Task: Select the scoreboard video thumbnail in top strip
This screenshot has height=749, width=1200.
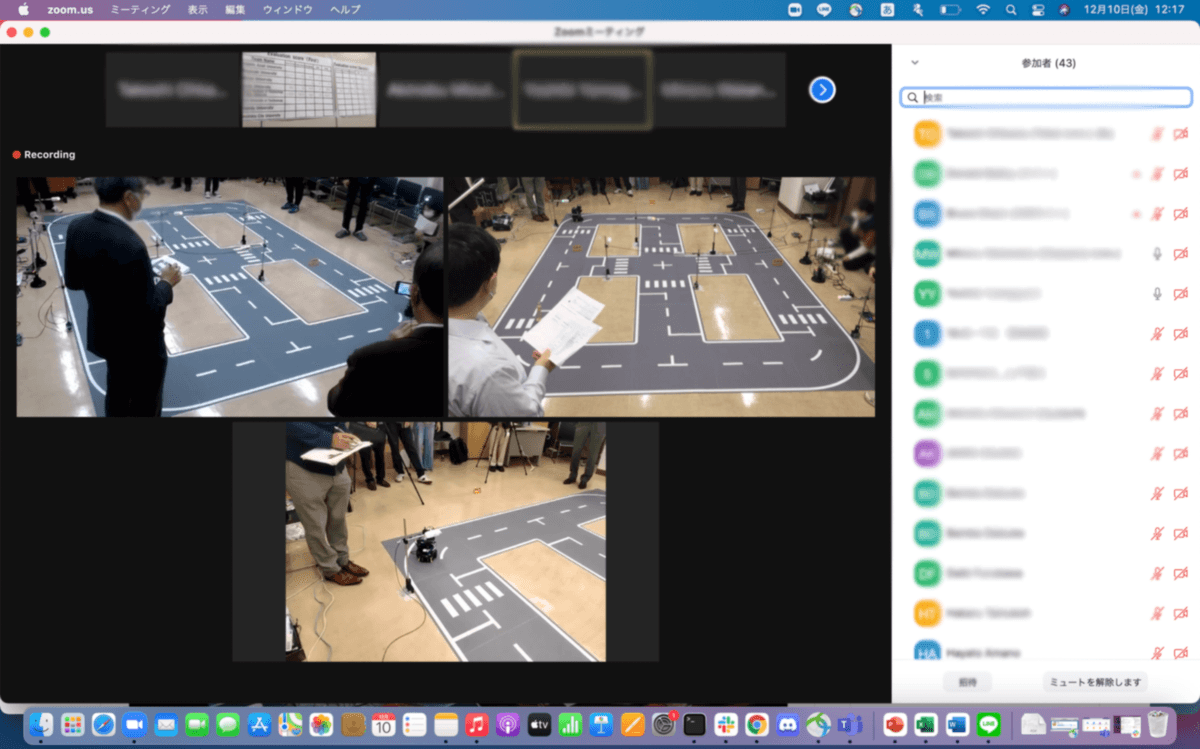Action: pos(309,90)
